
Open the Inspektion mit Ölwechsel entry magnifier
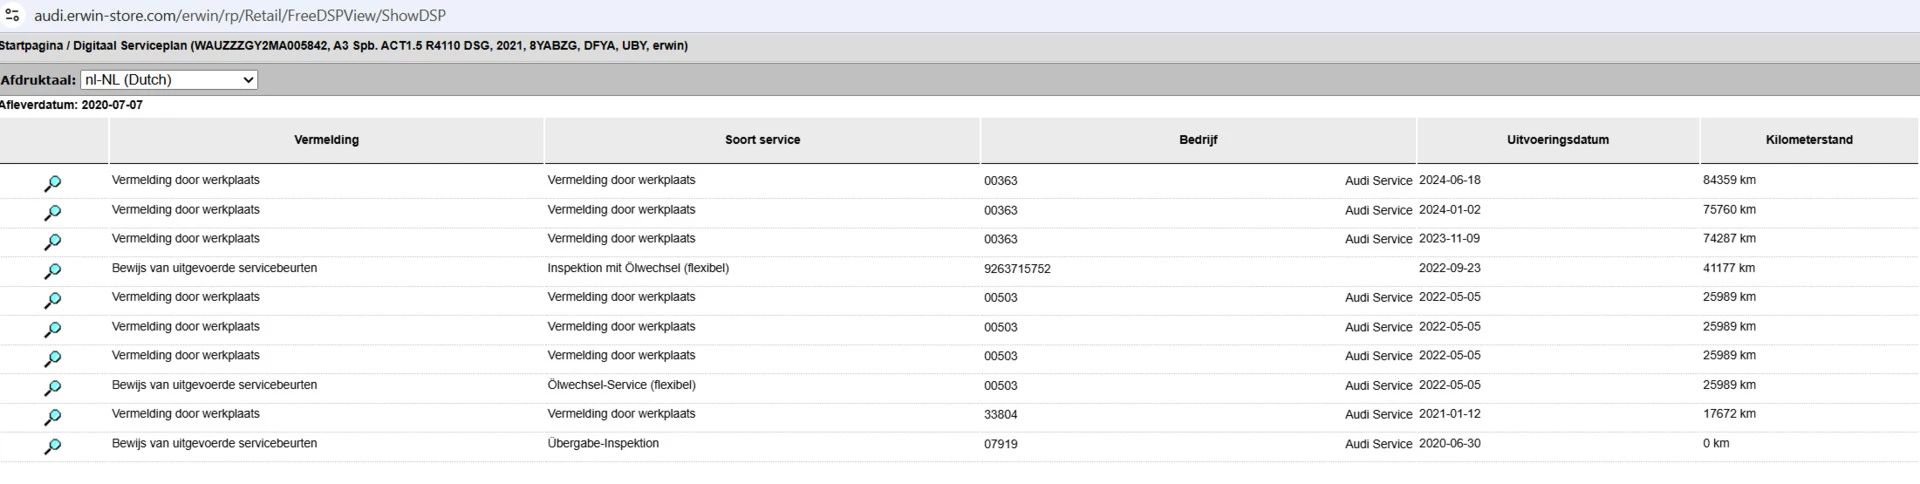(53, 271)
